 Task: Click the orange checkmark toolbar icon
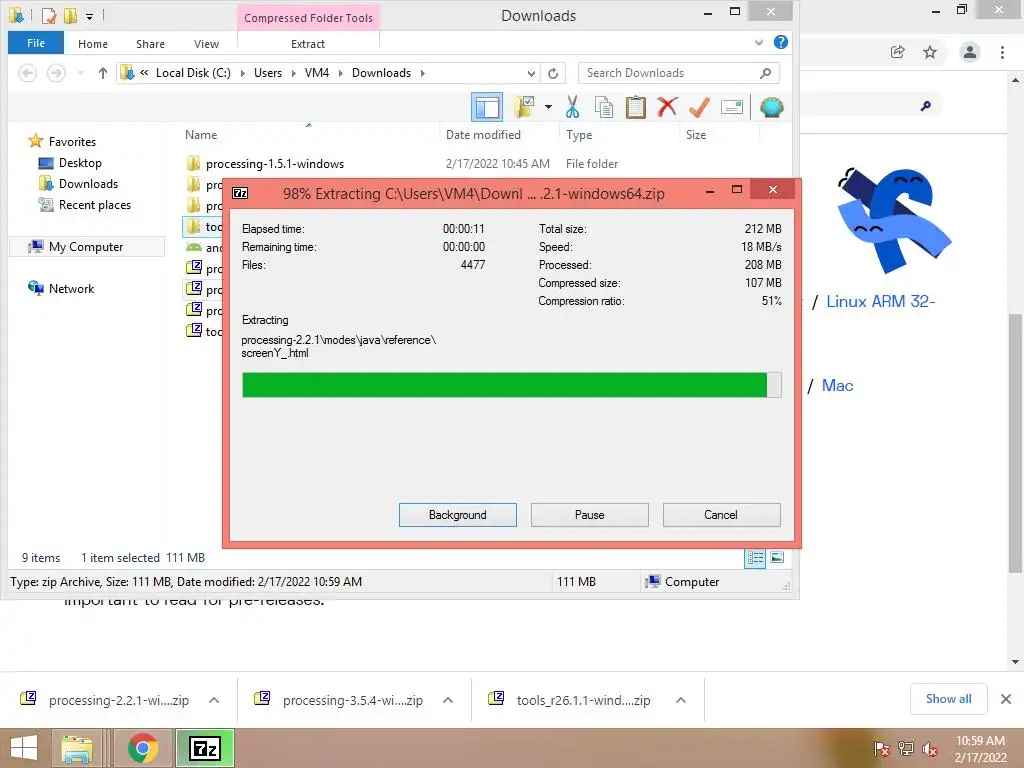pos(699,106)
